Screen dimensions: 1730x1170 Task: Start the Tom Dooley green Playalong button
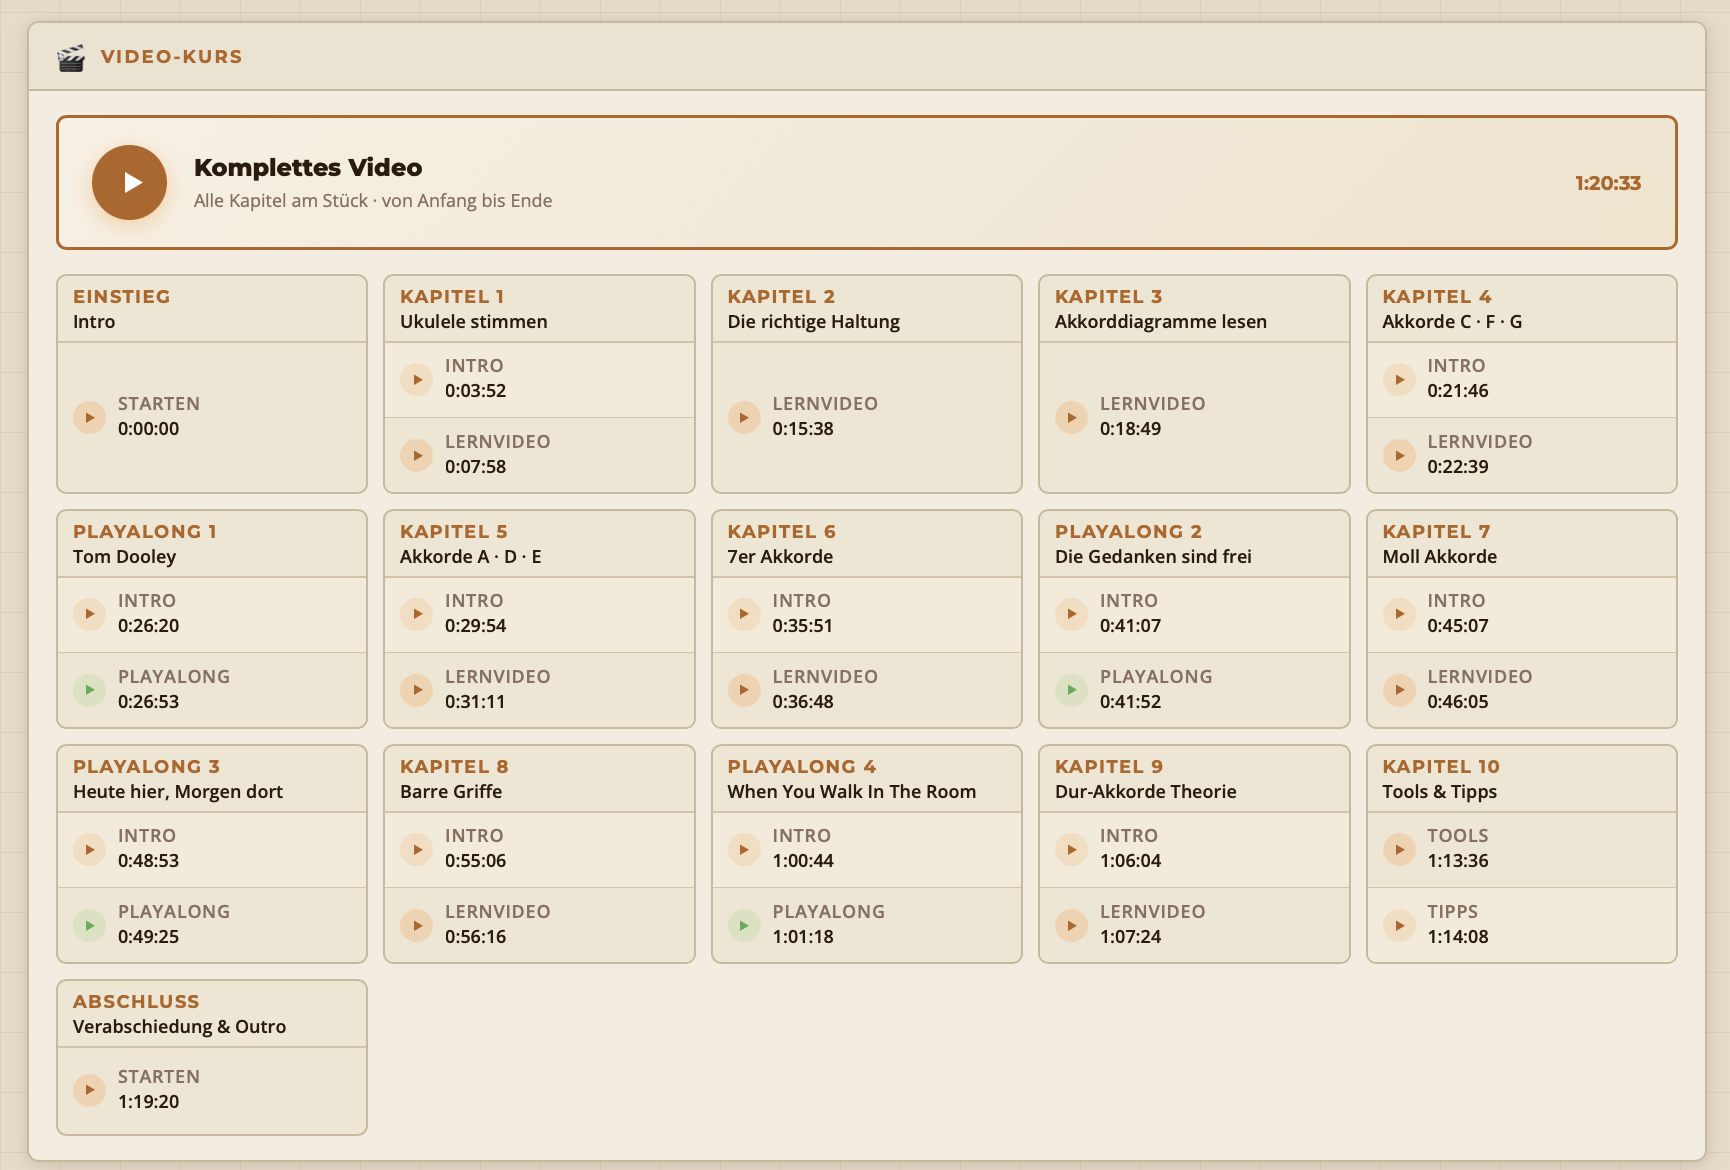(90, 690)
